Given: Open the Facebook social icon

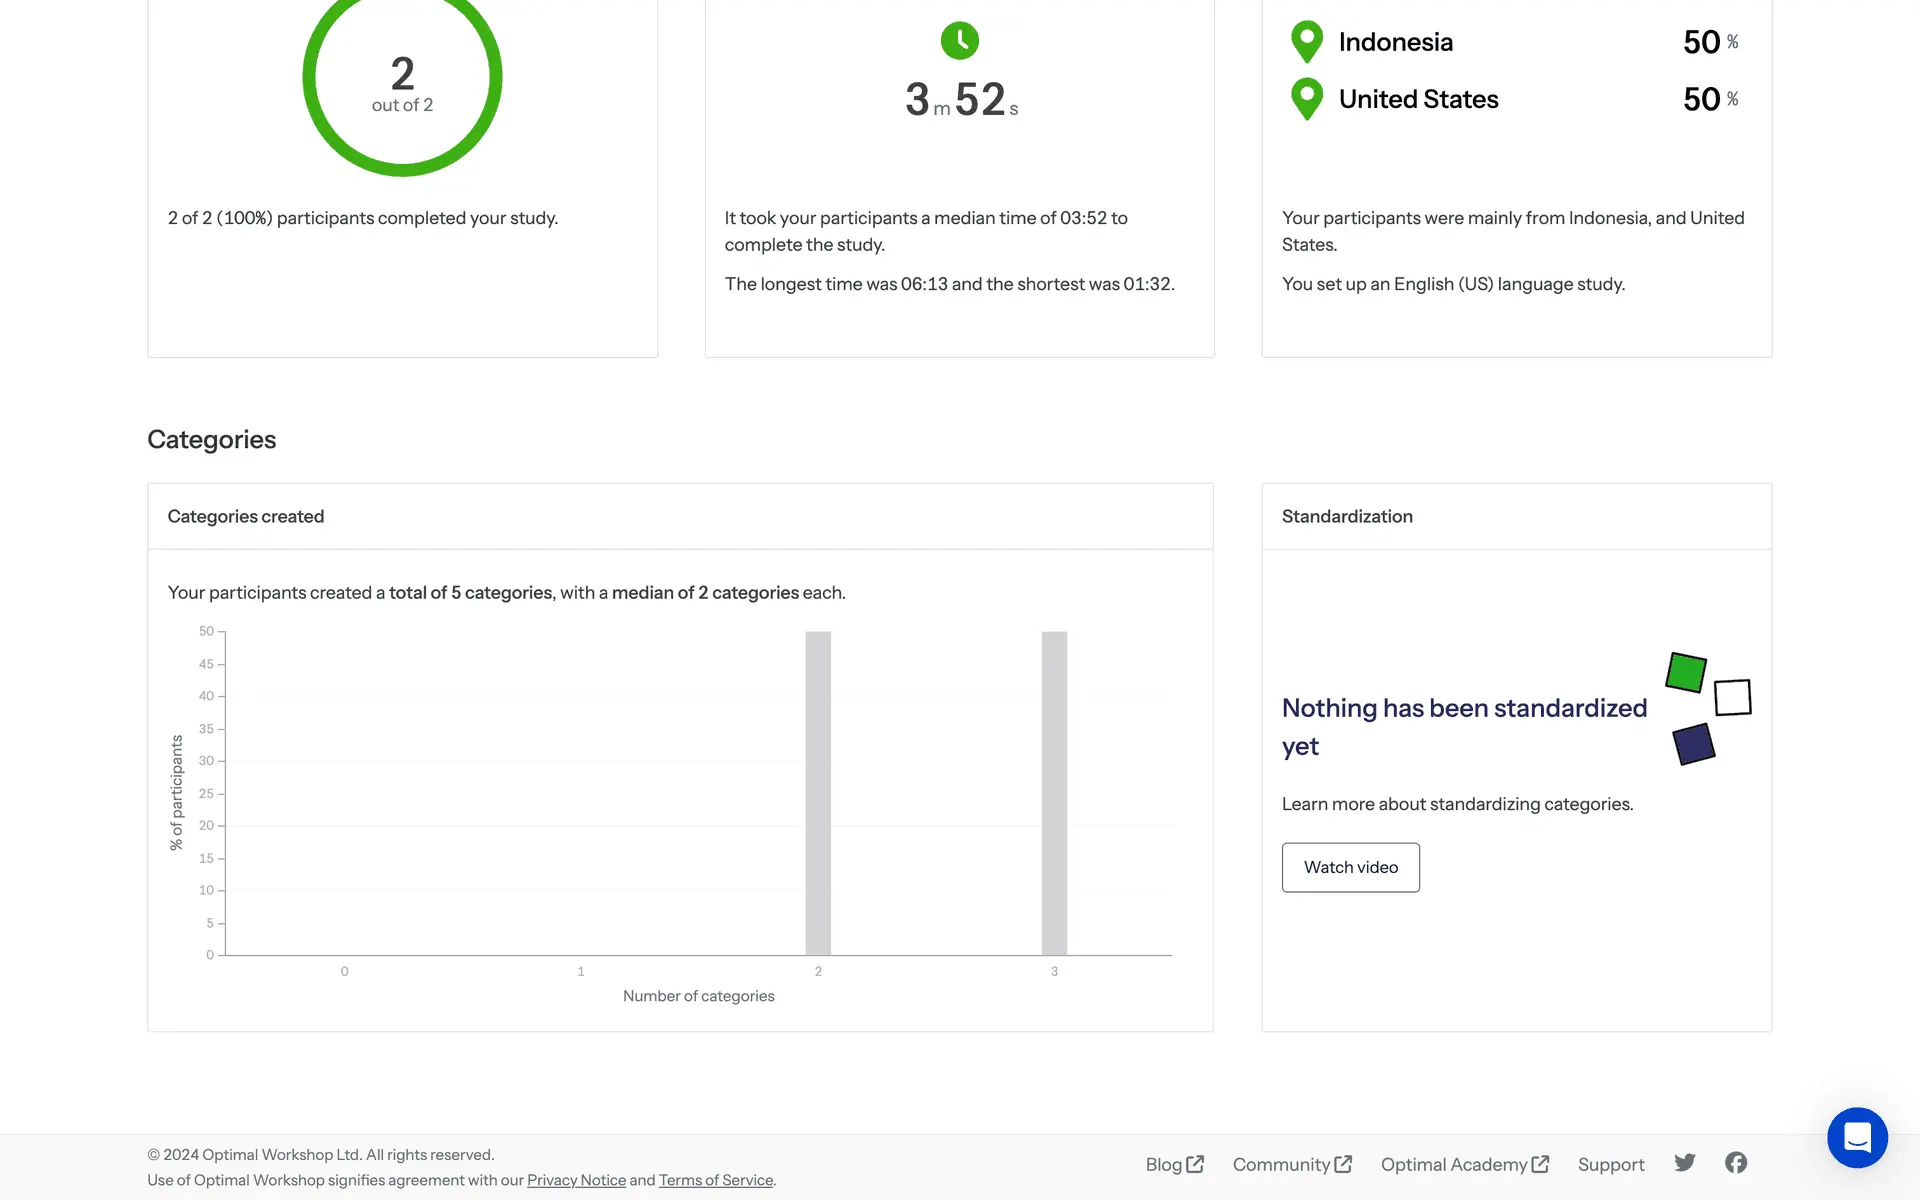Looking at the screenshot, I should point(1736,1163).
